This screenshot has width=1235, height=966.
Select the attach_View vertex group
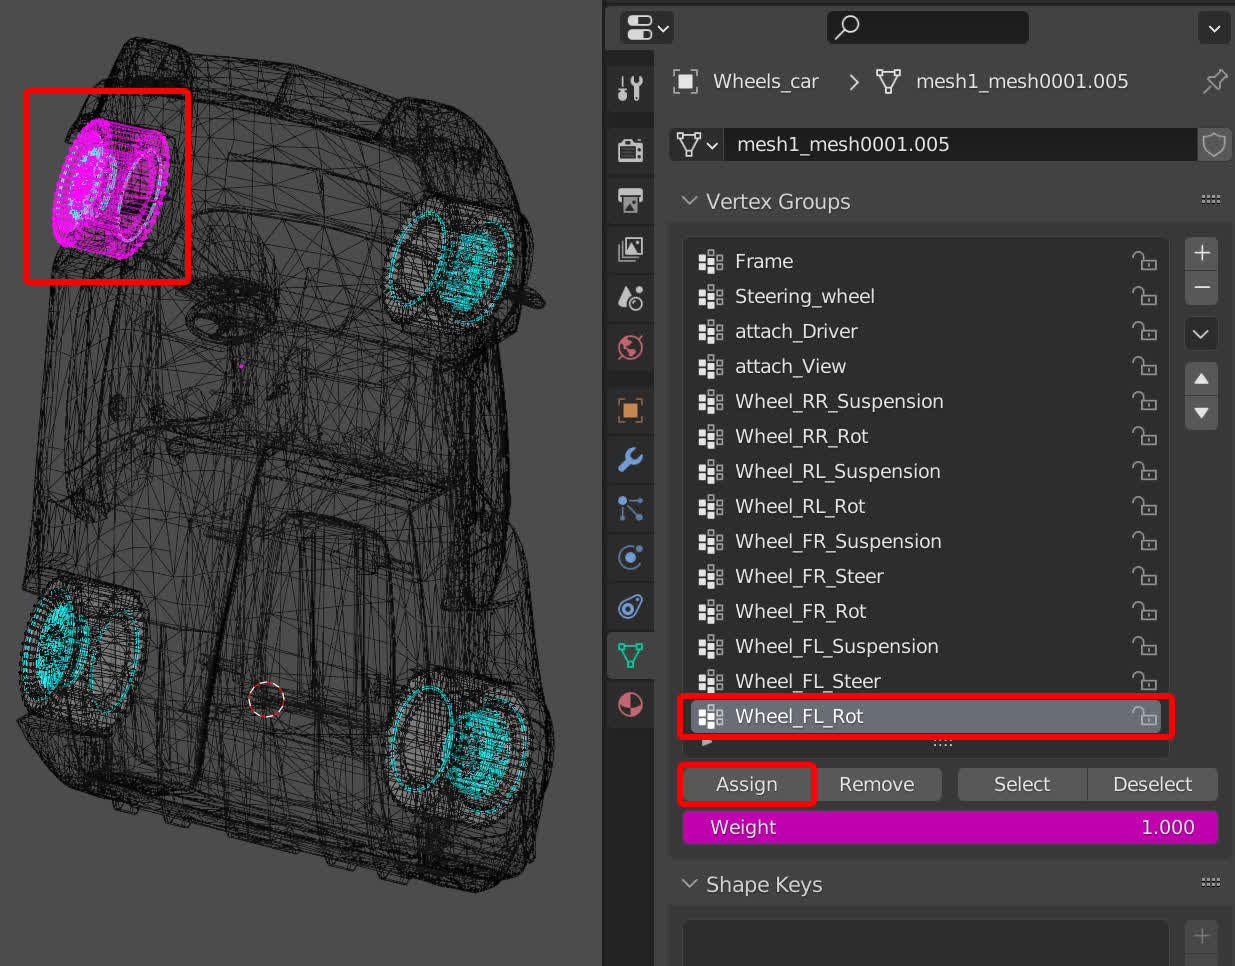pyautogui.click(x=925, y=366)
